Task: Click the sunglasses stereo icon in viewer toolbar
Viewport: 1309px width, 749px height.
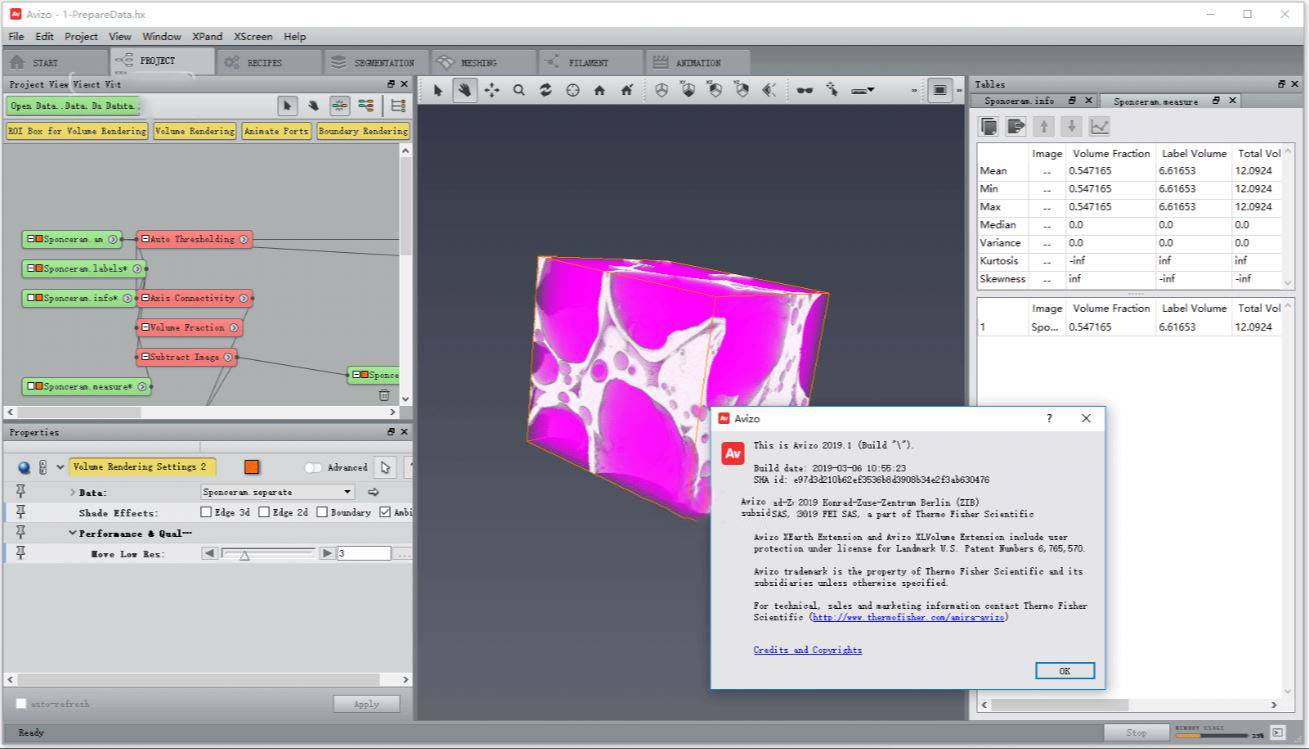Action: click(x=804, y=90)
